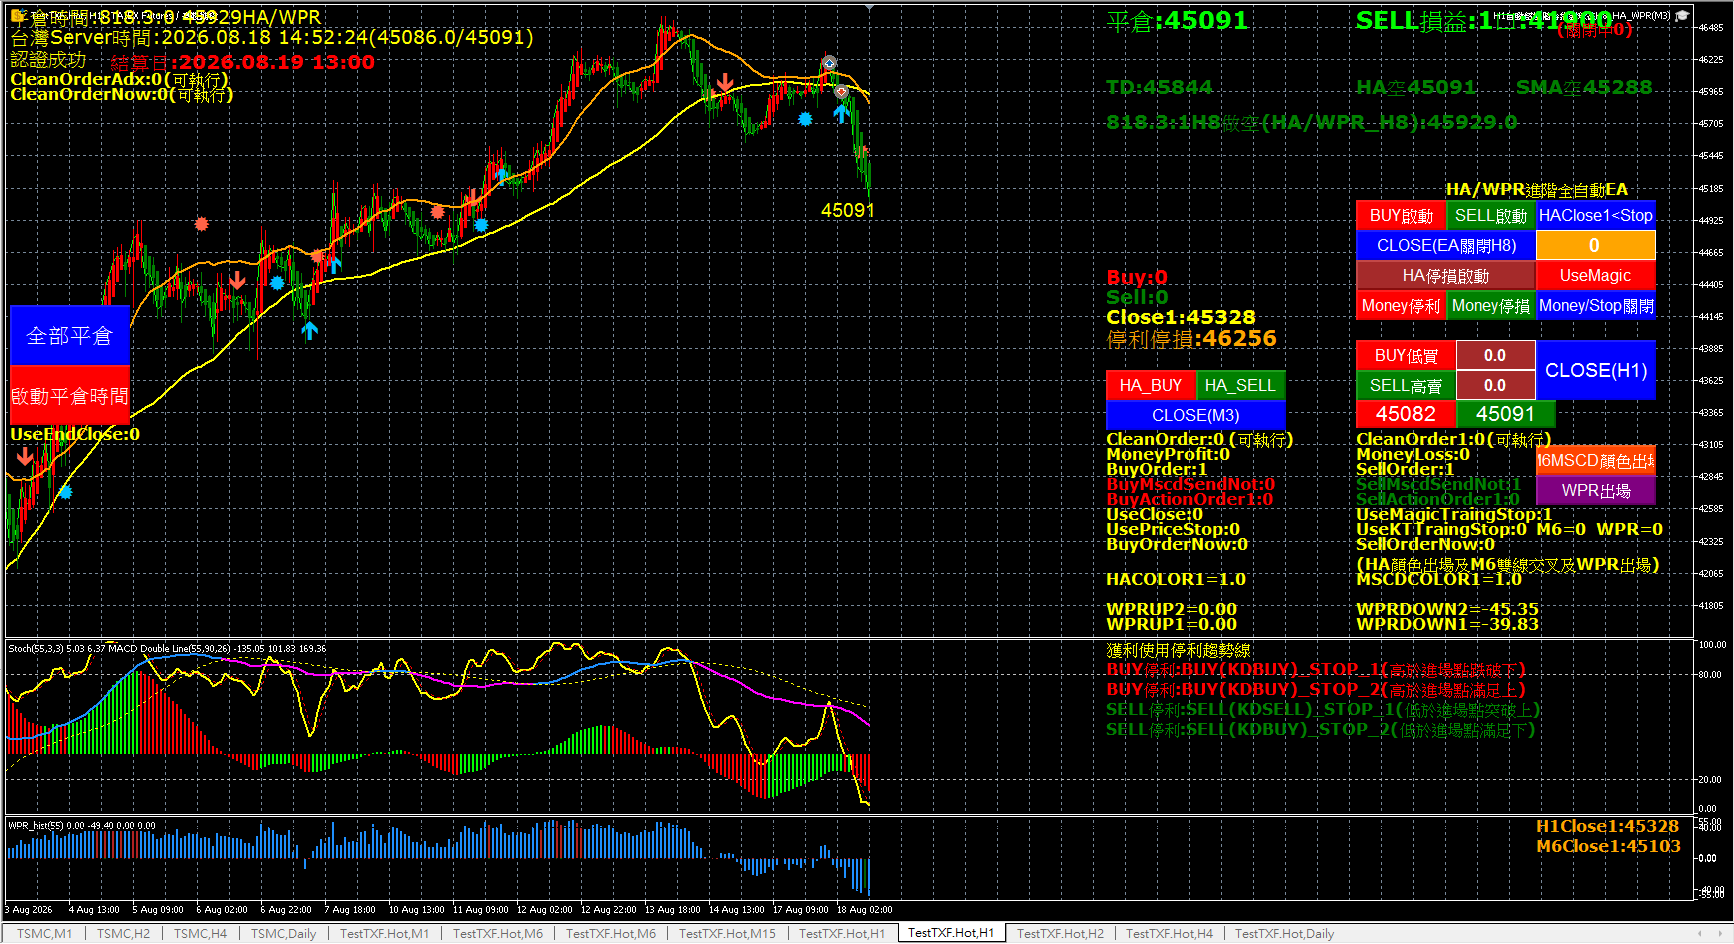
Task: Click the CLOSE(M3) button
Action: [x=1196, y=416]
